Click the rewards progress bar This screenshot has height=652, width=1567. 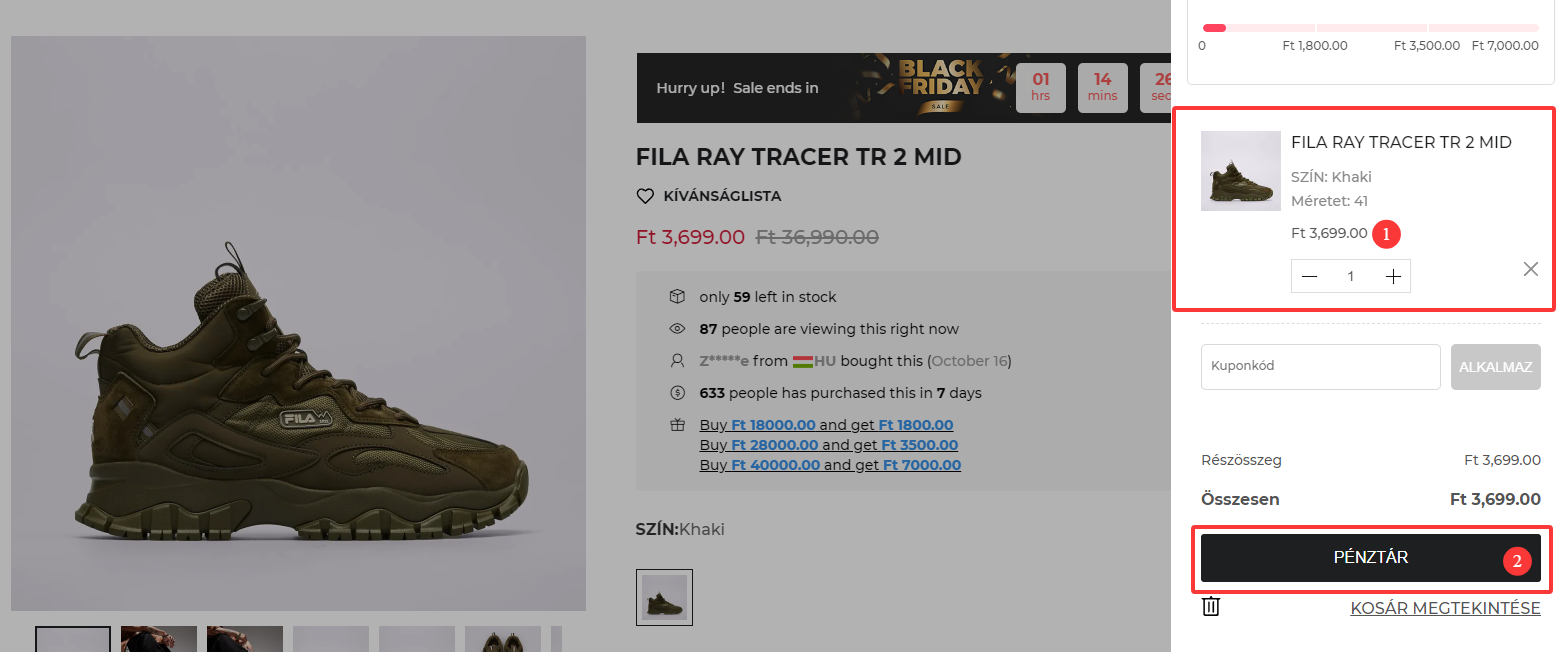[1370, 28]
